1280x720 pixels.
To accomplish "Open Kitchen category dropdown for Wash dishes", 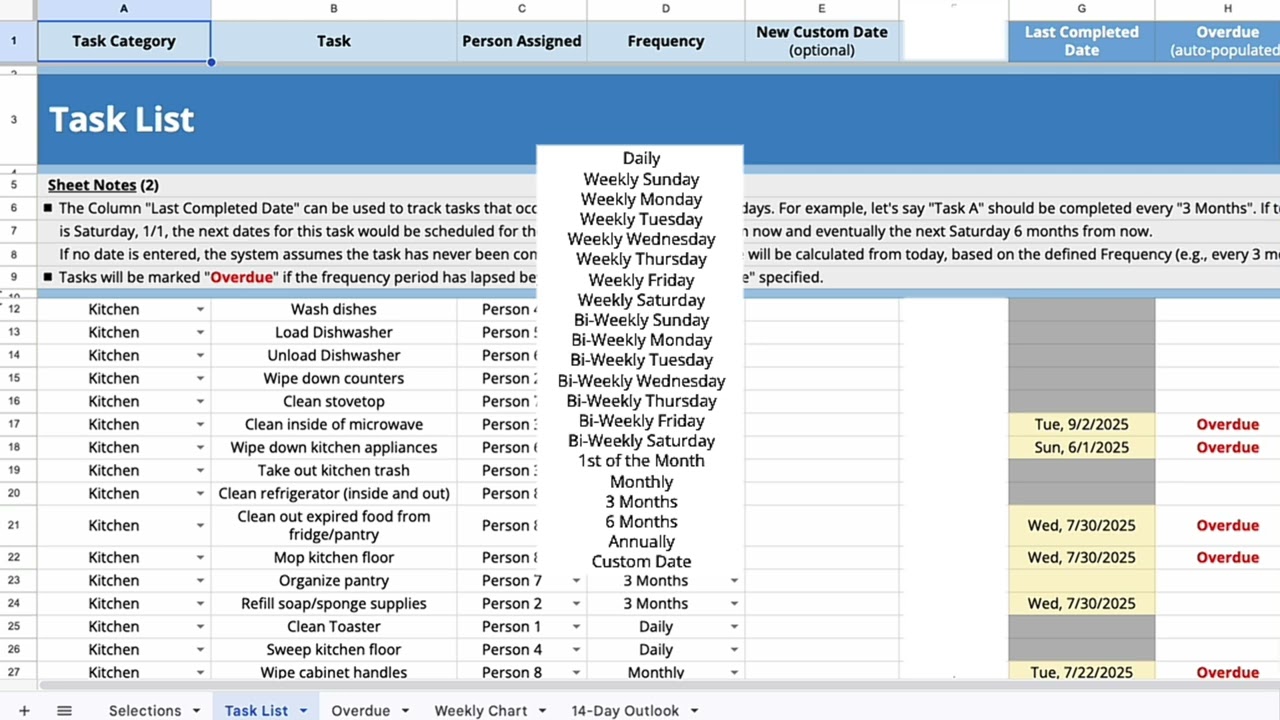I will 200,309.
